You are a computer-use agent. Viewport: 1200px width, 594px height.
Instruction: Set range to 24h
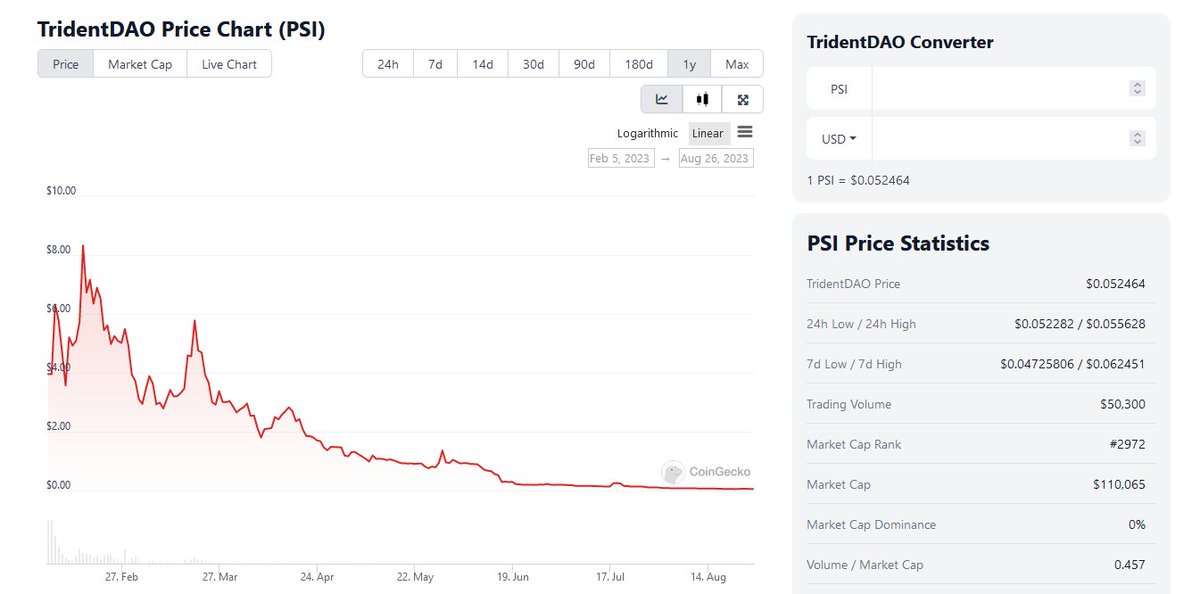(x=388, y=64)
